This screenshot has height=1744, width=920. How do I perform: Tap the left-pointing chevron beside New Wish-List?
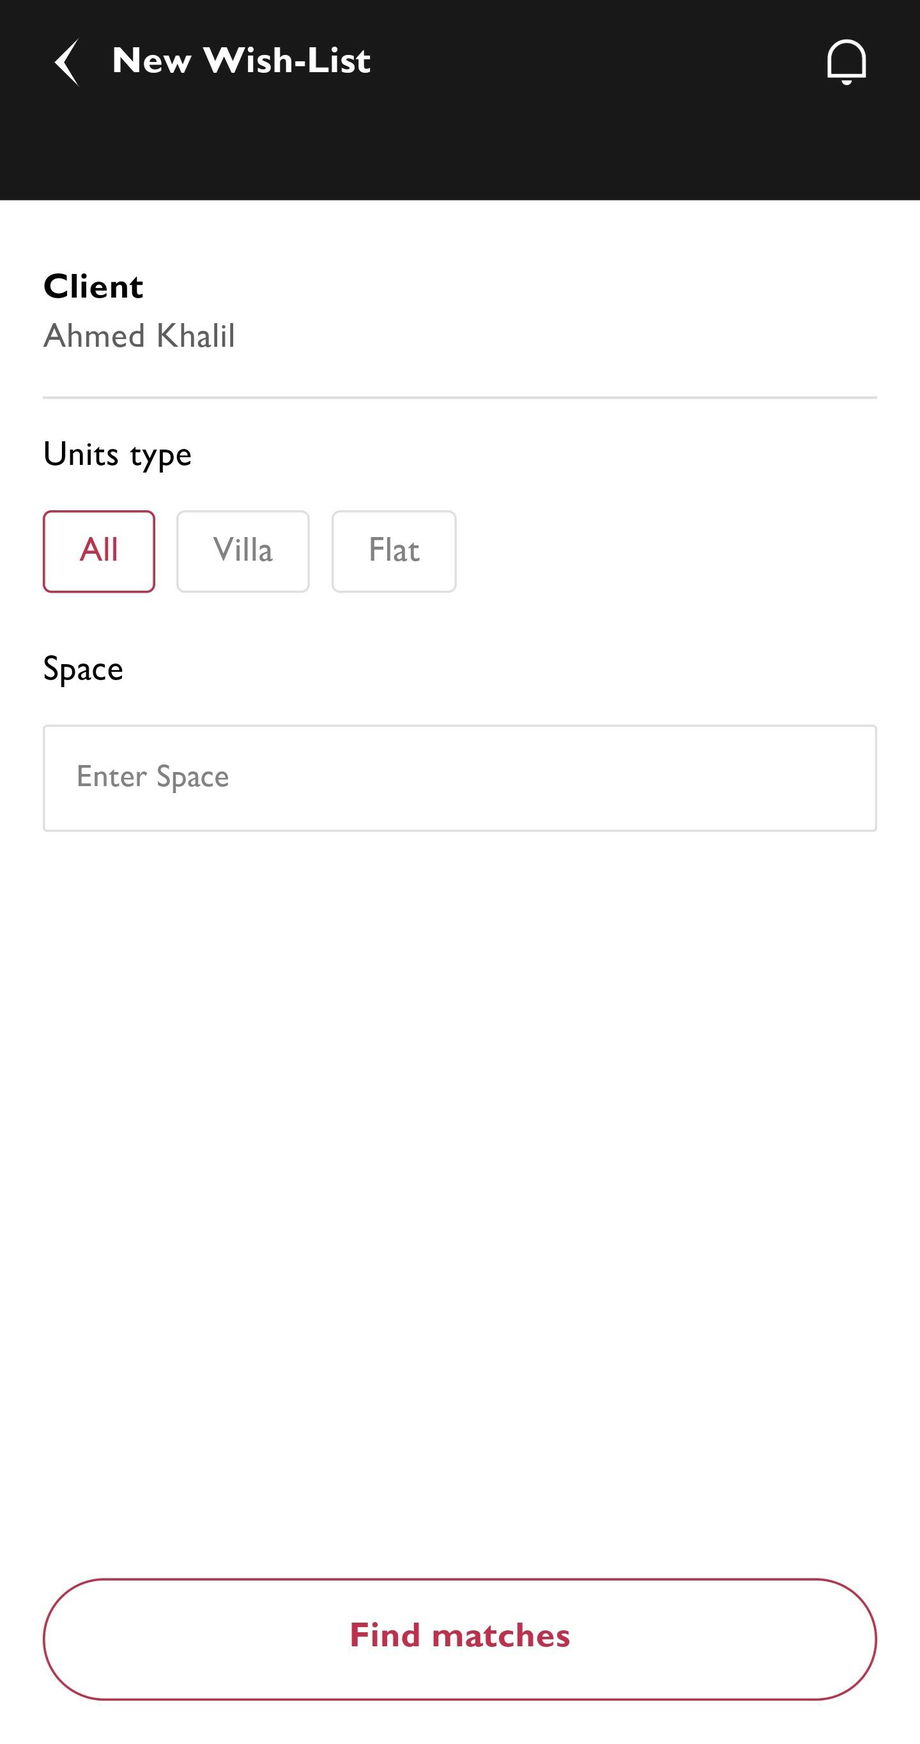click(67, 62)
